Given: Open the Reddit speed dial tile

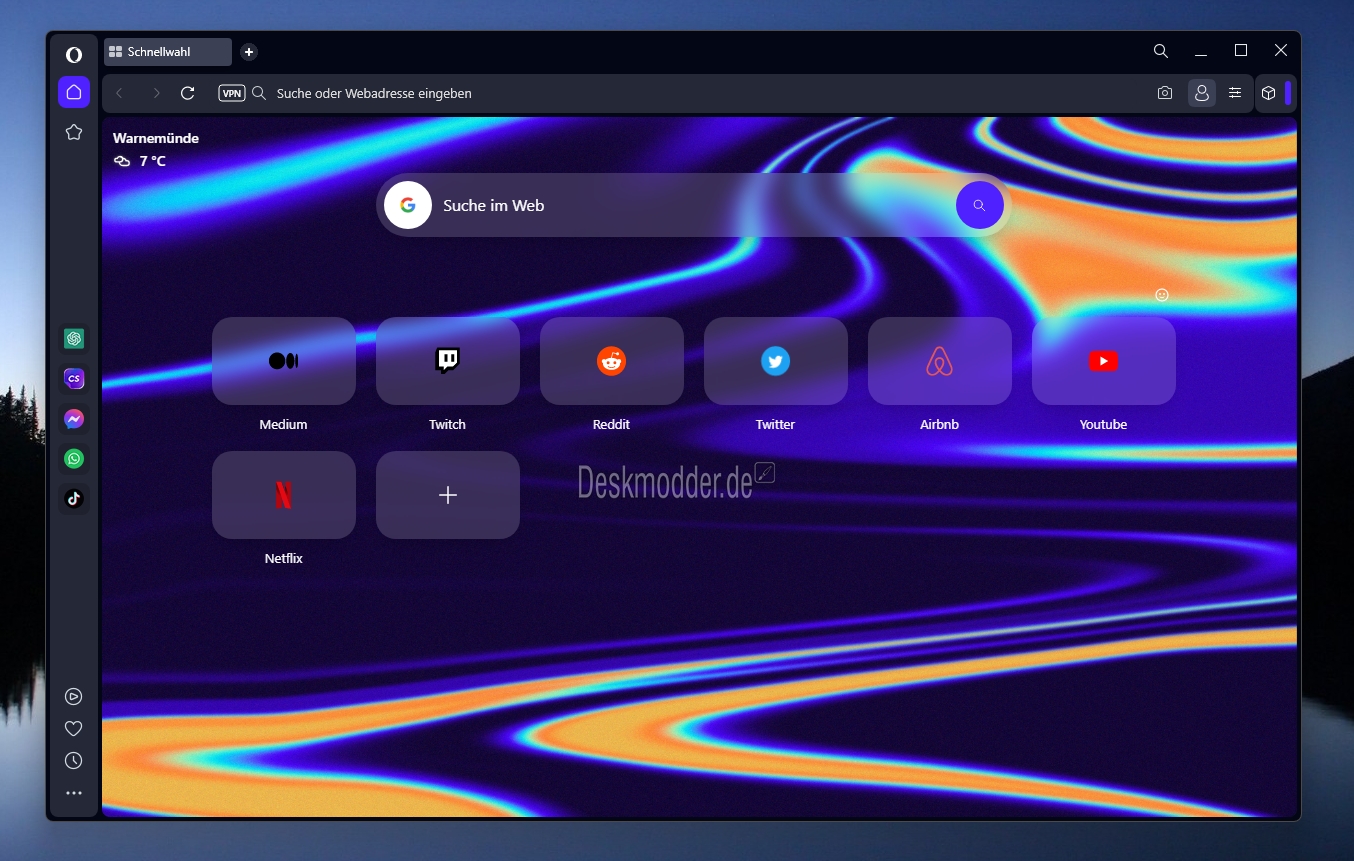Looking at the screenshot, I should [x=612, y=361].
